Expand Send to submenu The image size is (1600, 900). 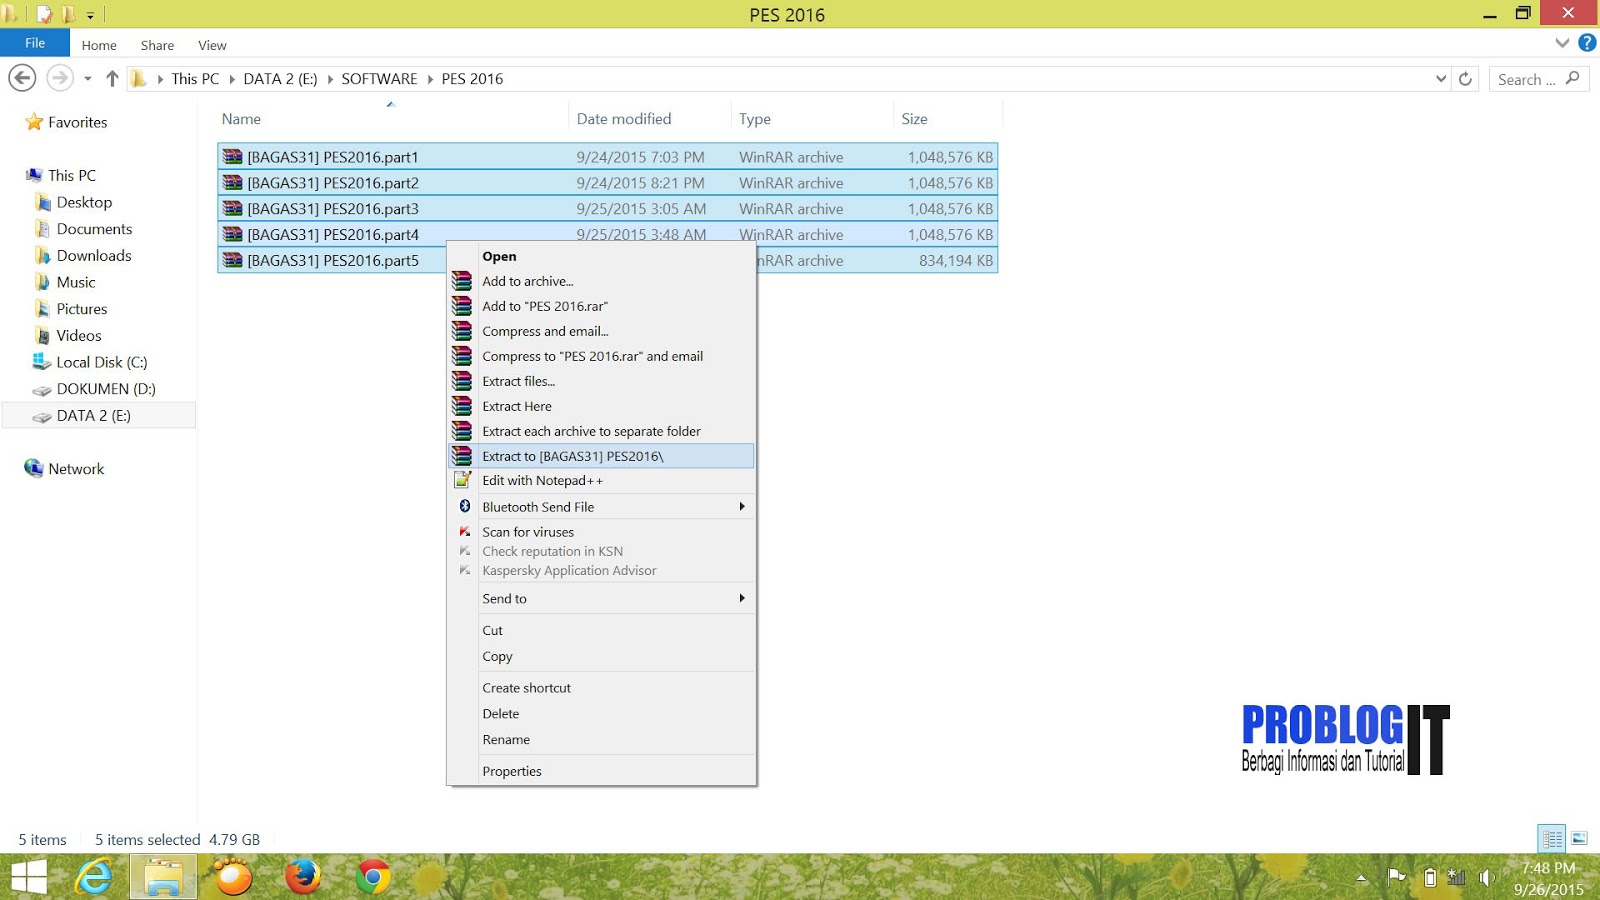click(x=741, y=598)
